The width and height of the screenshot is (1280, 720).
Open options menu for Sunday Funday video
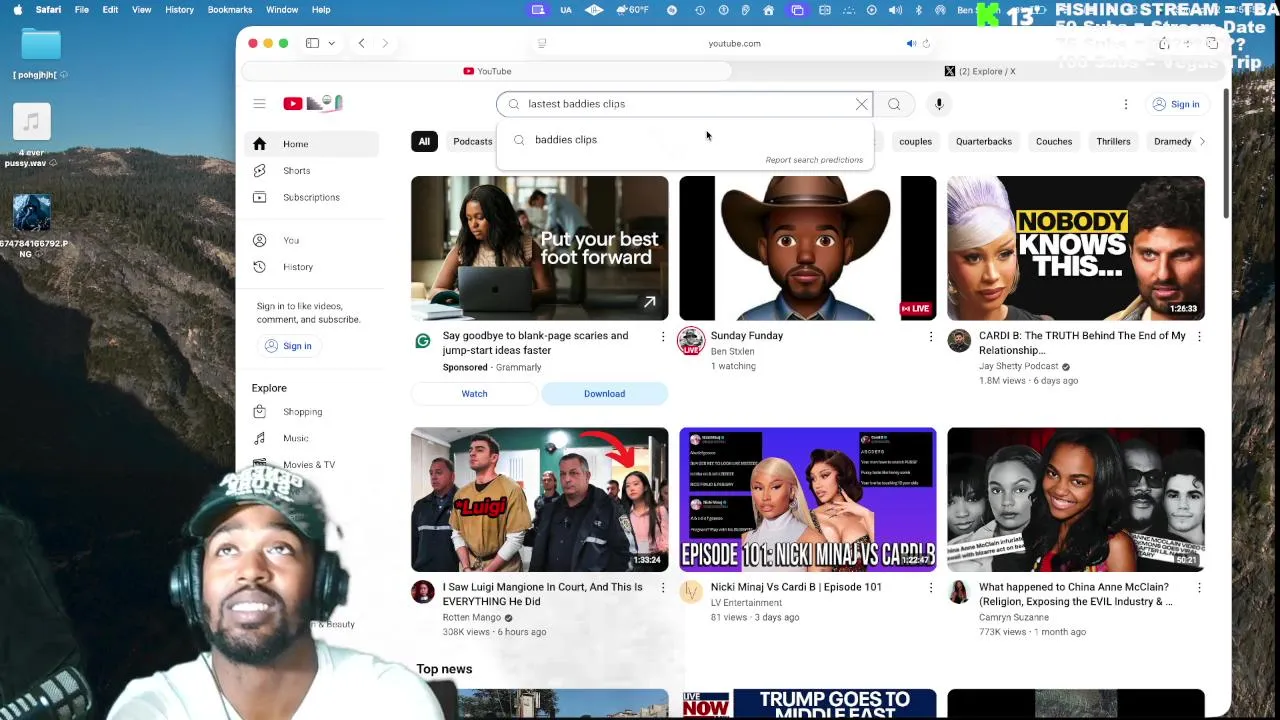pyautogui.click(x=931, y=337)
